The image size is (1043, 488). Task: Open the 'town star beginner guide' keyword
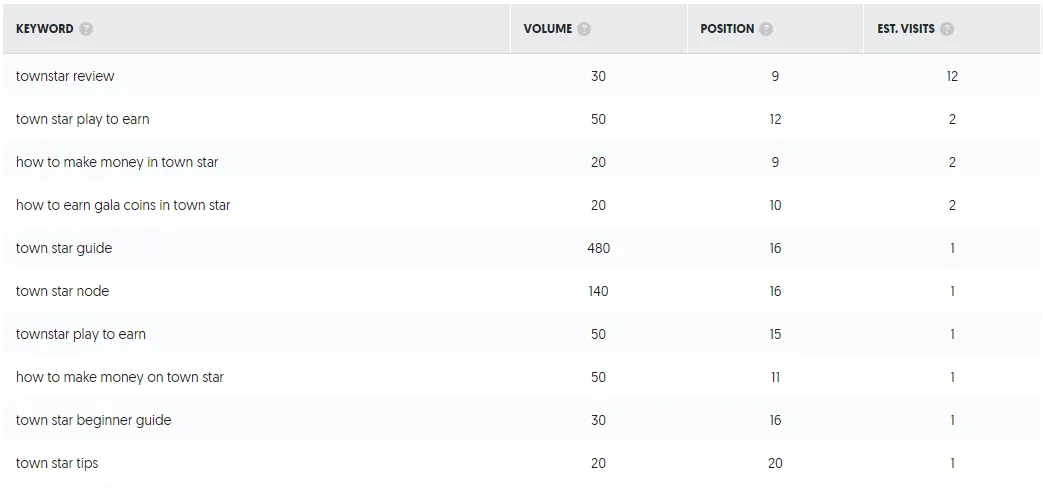click(x=94, y=420)
